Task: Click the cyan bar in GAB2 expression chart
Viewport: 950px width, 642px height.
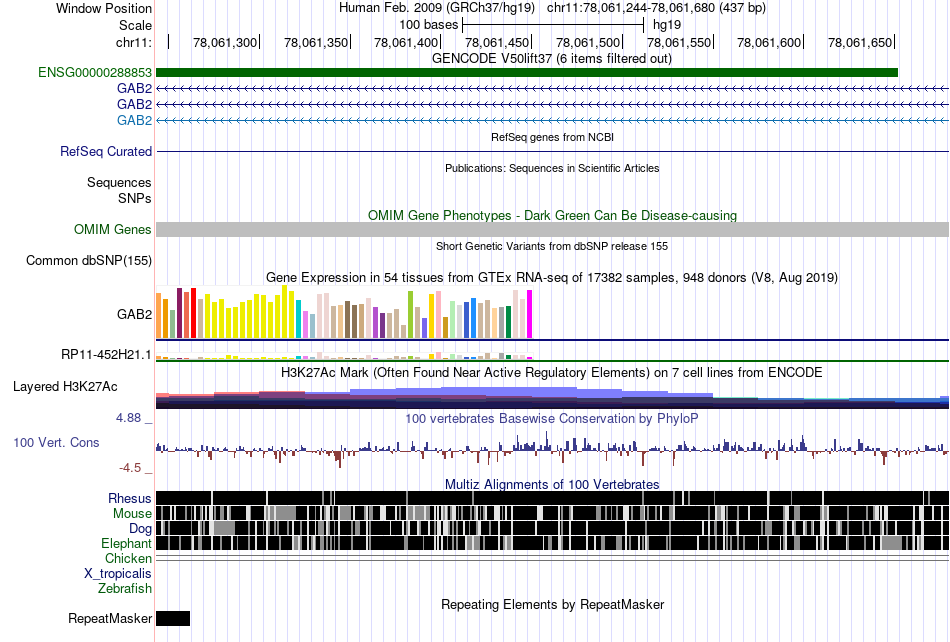Action: (299, 319)
